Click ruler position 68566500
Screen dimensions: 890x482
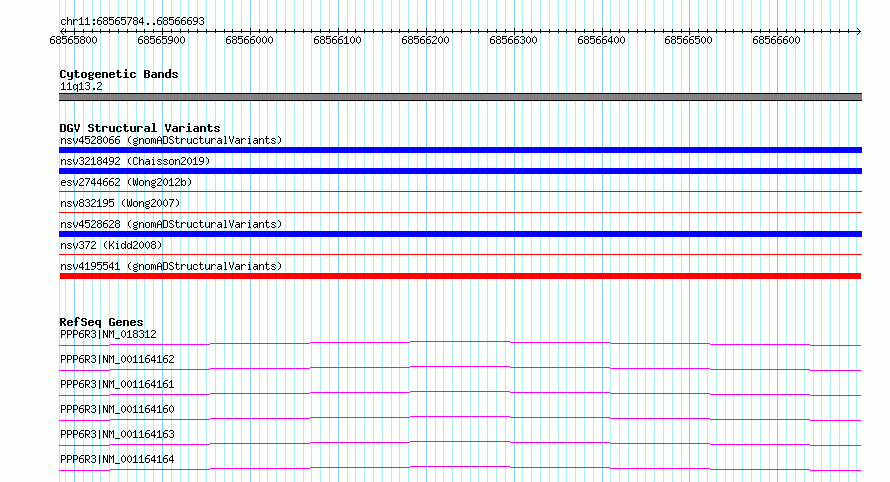point(688,40)
